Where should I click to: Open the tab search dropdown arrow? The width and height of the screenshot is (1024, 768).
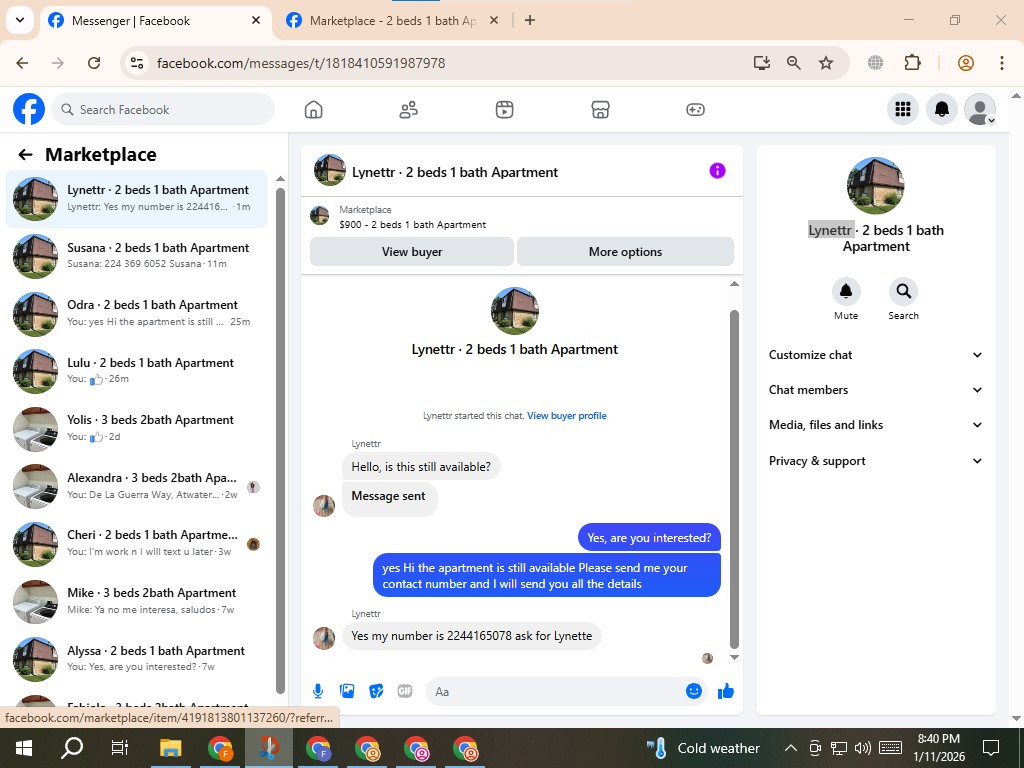(20, 20)
